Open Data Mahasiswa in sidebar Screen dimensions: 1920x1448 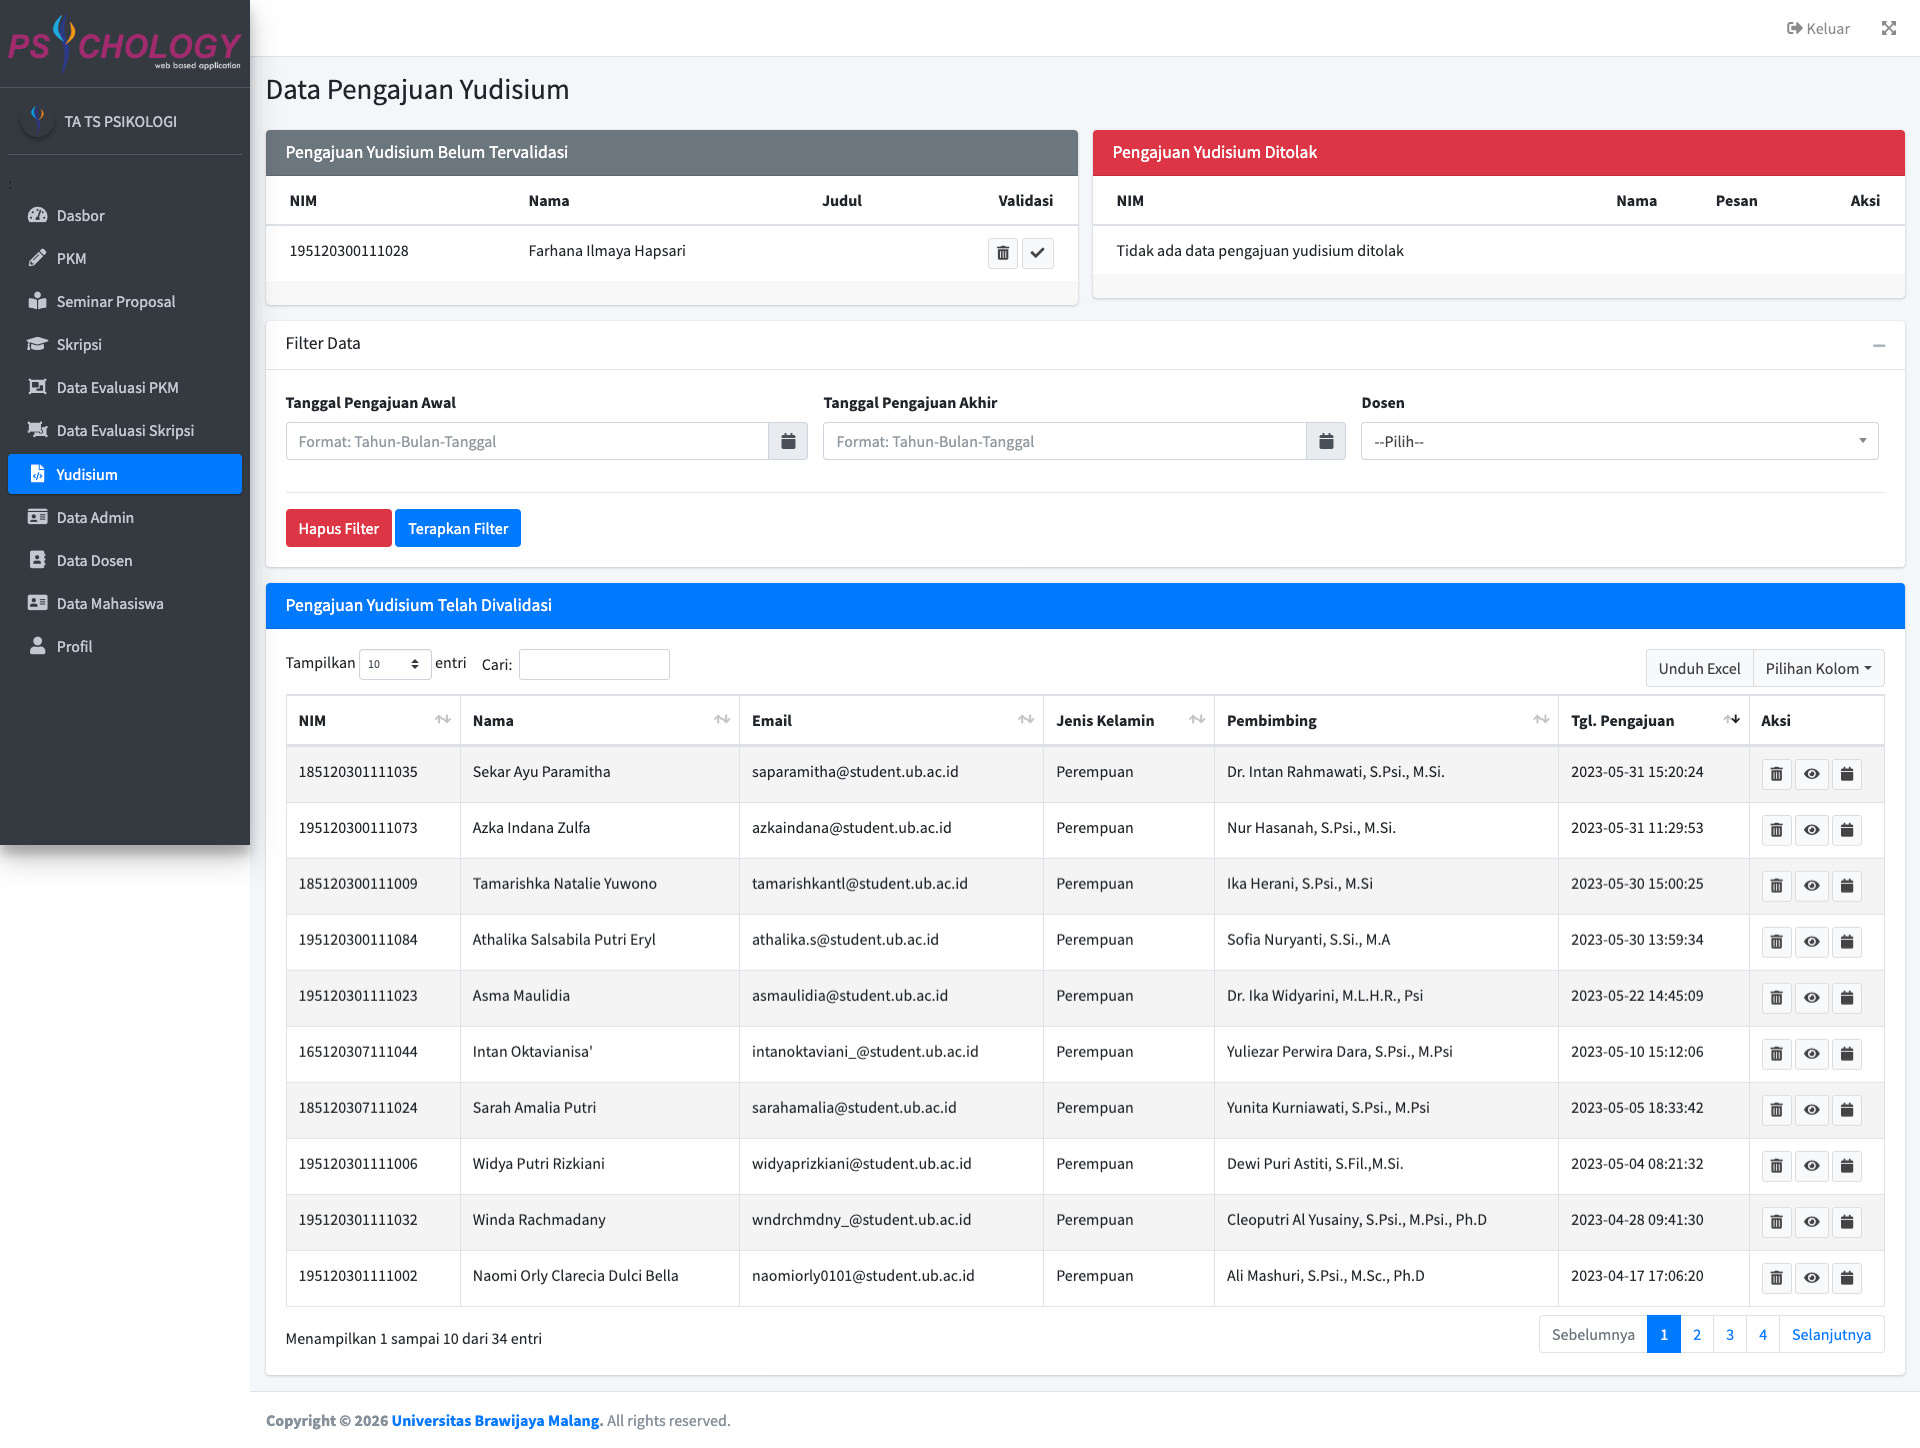click(x=109, y=603)
